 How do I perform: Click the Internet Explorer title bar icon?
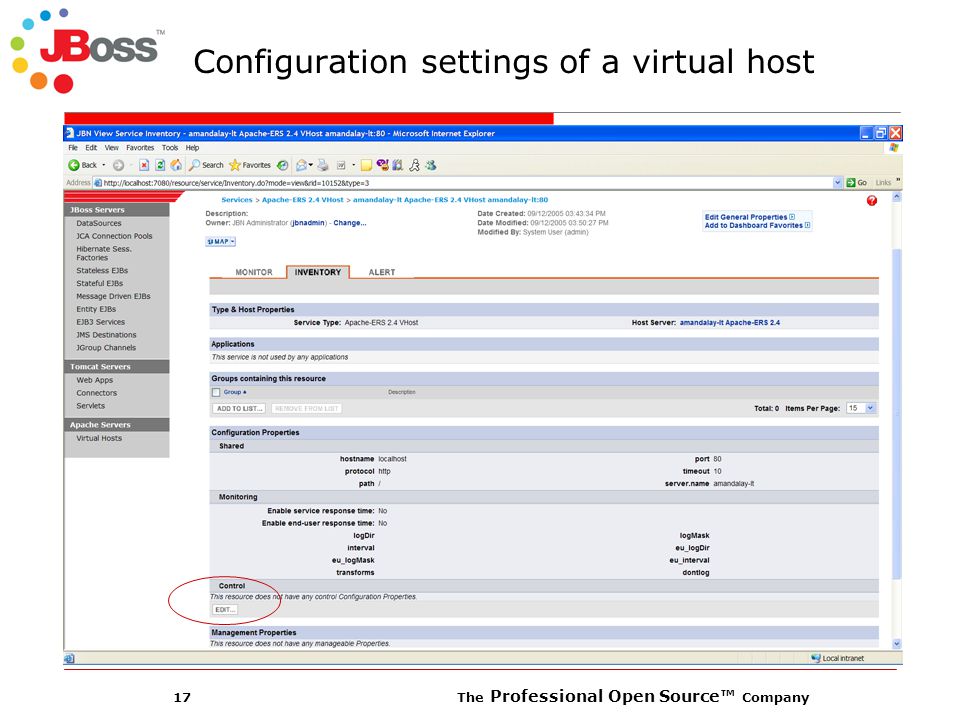click(x=70, y=133)
